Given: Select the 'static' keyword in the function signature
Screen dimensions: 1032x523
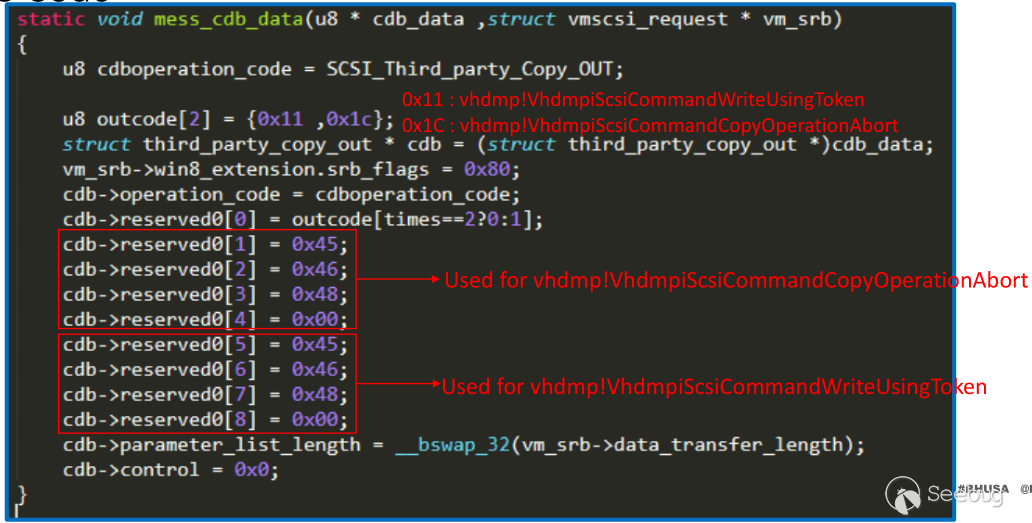Looking at the screenshot, I should 51,19.
